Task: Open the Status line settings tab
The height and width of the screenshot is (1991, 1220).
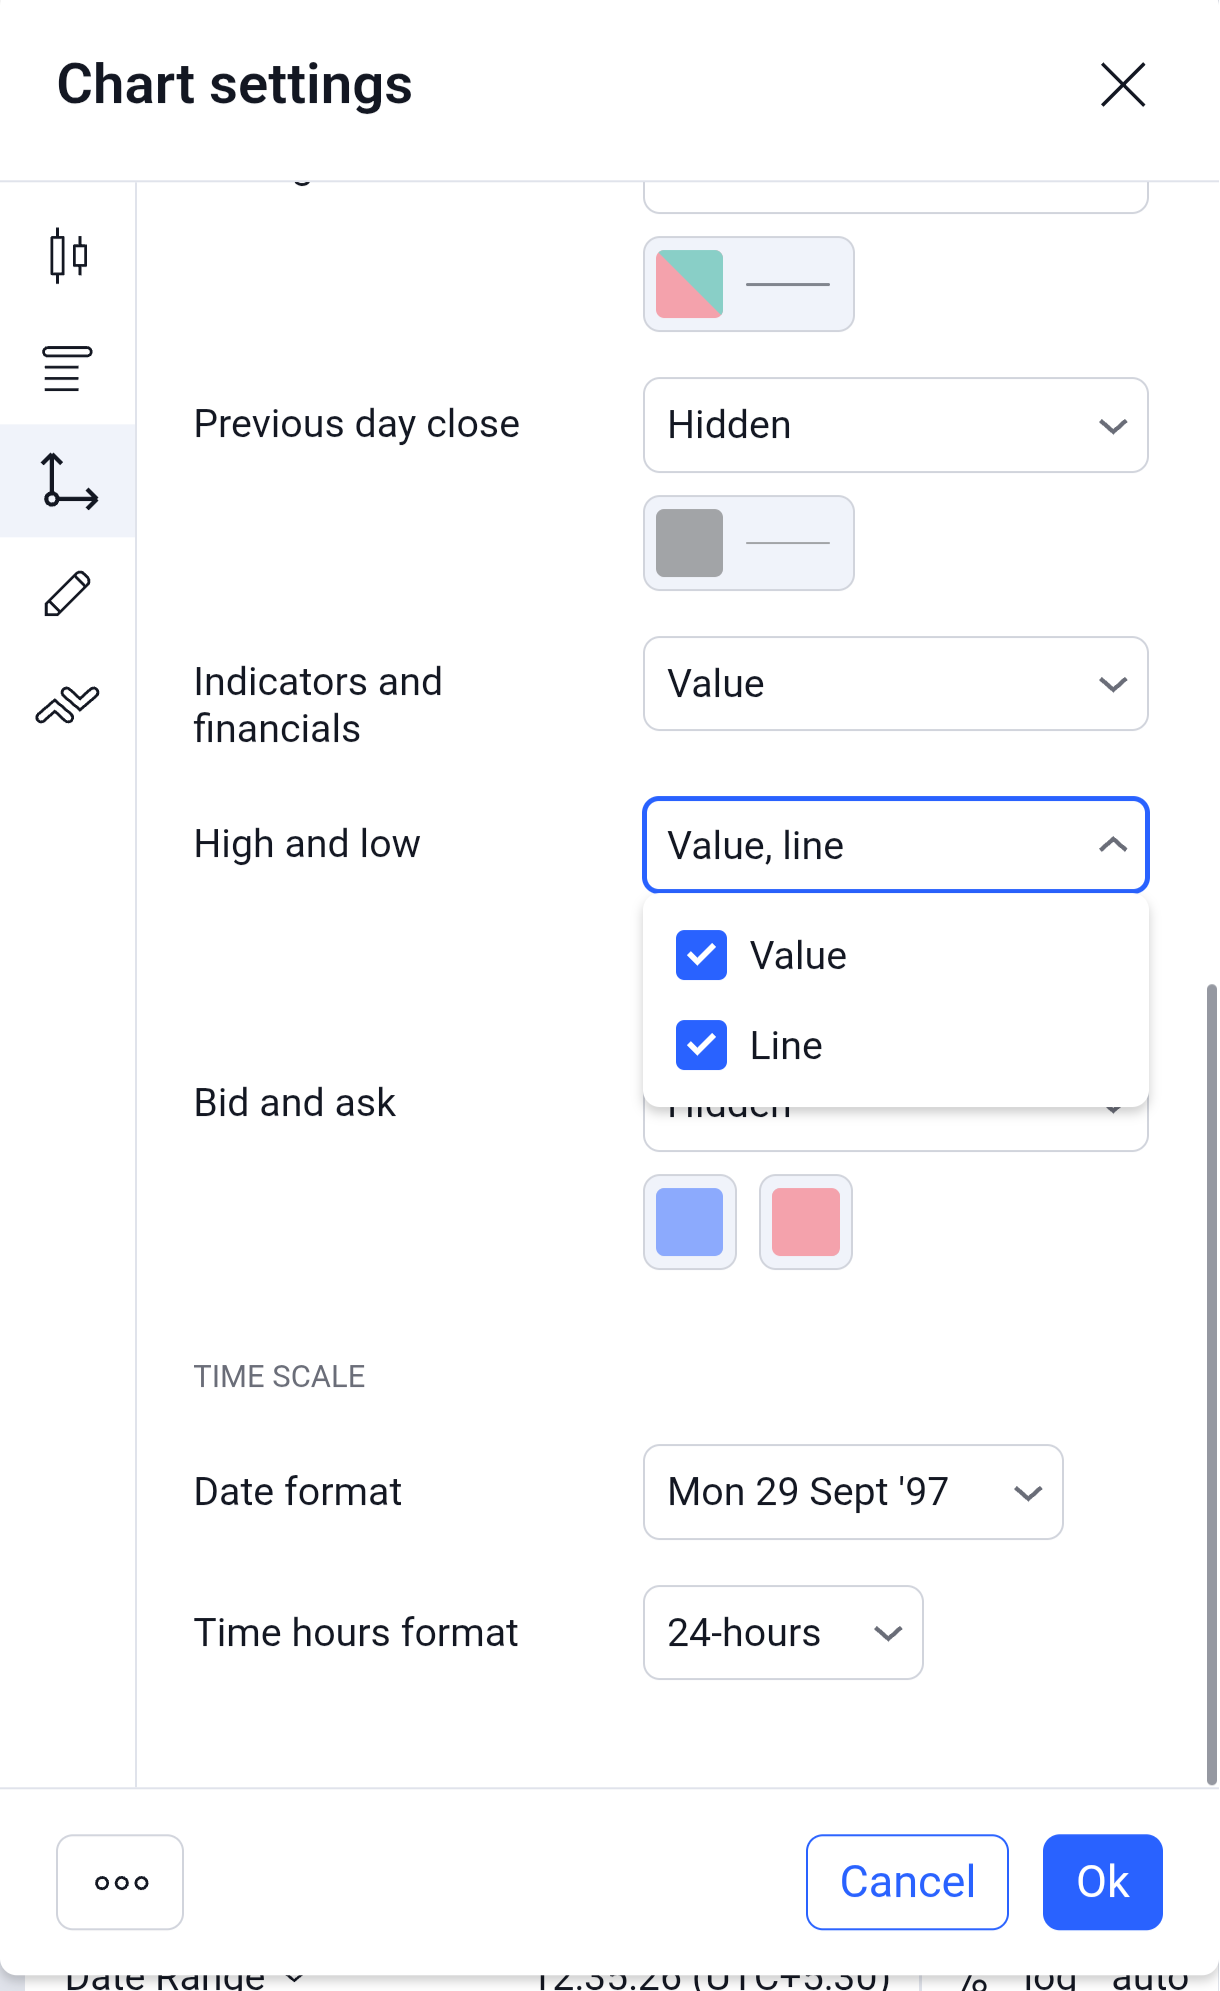Action: 68,369
